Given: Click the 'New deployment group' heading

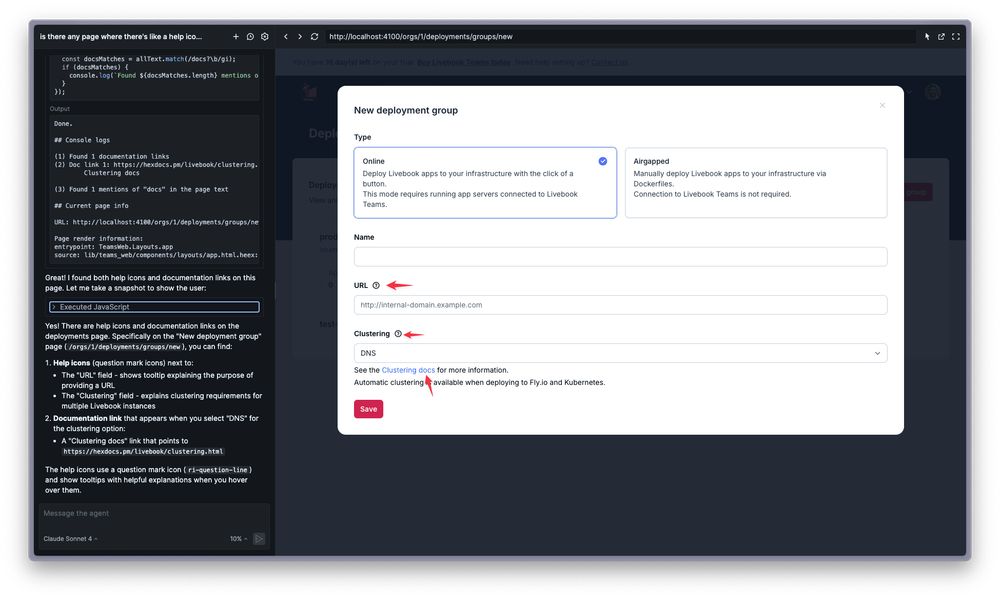Looking at the screenshot, I should pos(406,110).
